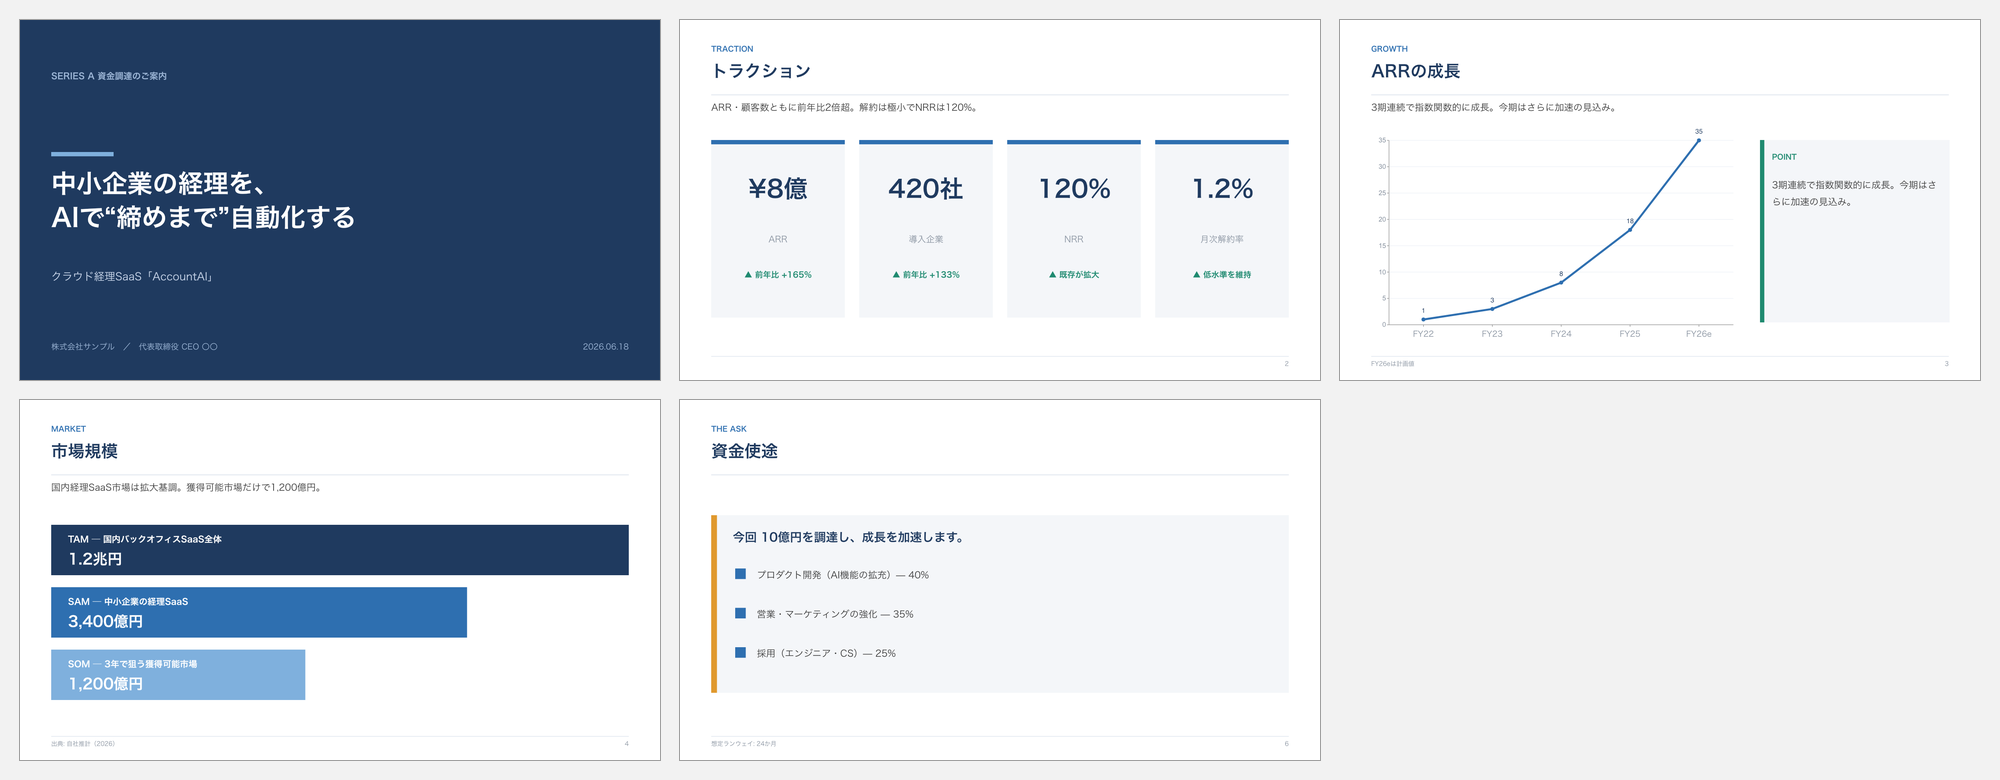Select the title '中小企業の経理を、AIで締めまで自動化する'
This screenshot has height=780, width=2000.
click(x=203, y=200)
